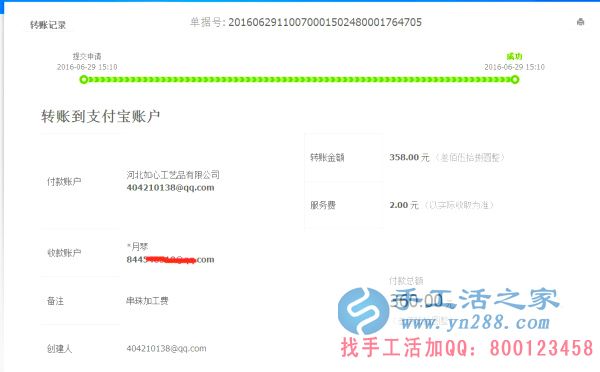The height and width of the screenshot is (372, 600).
Task: Click the payer company name 河北如心工艺品有限公司
Action: (173, 175)
